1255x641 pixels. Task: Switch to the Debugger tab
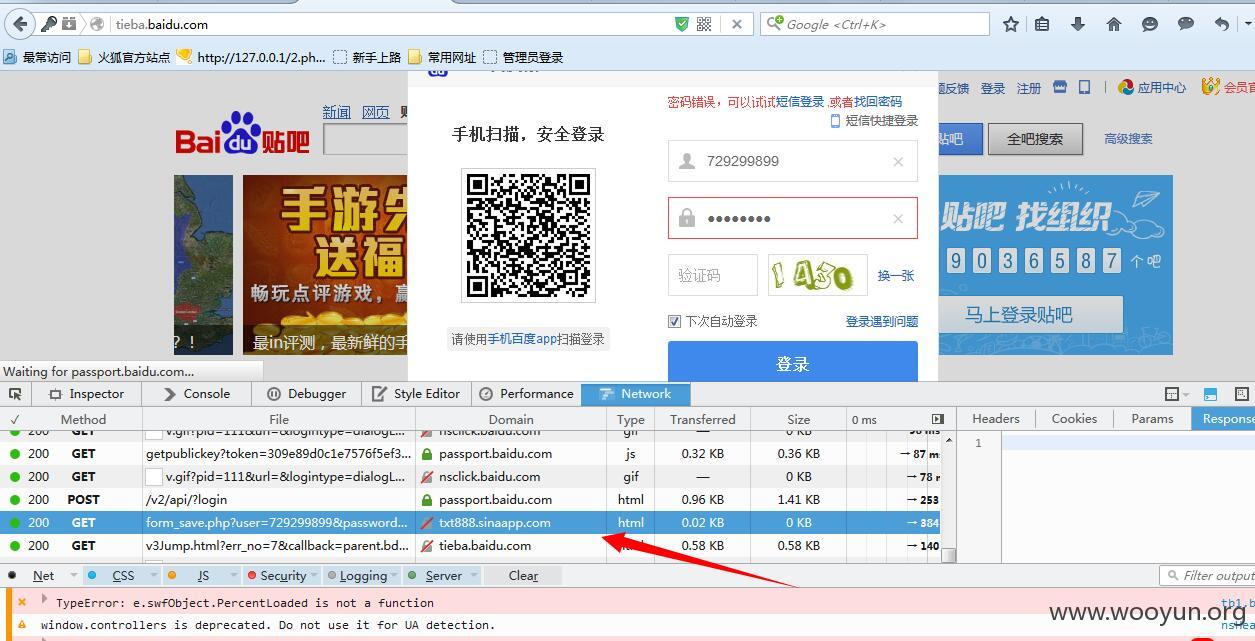point(305,394)
